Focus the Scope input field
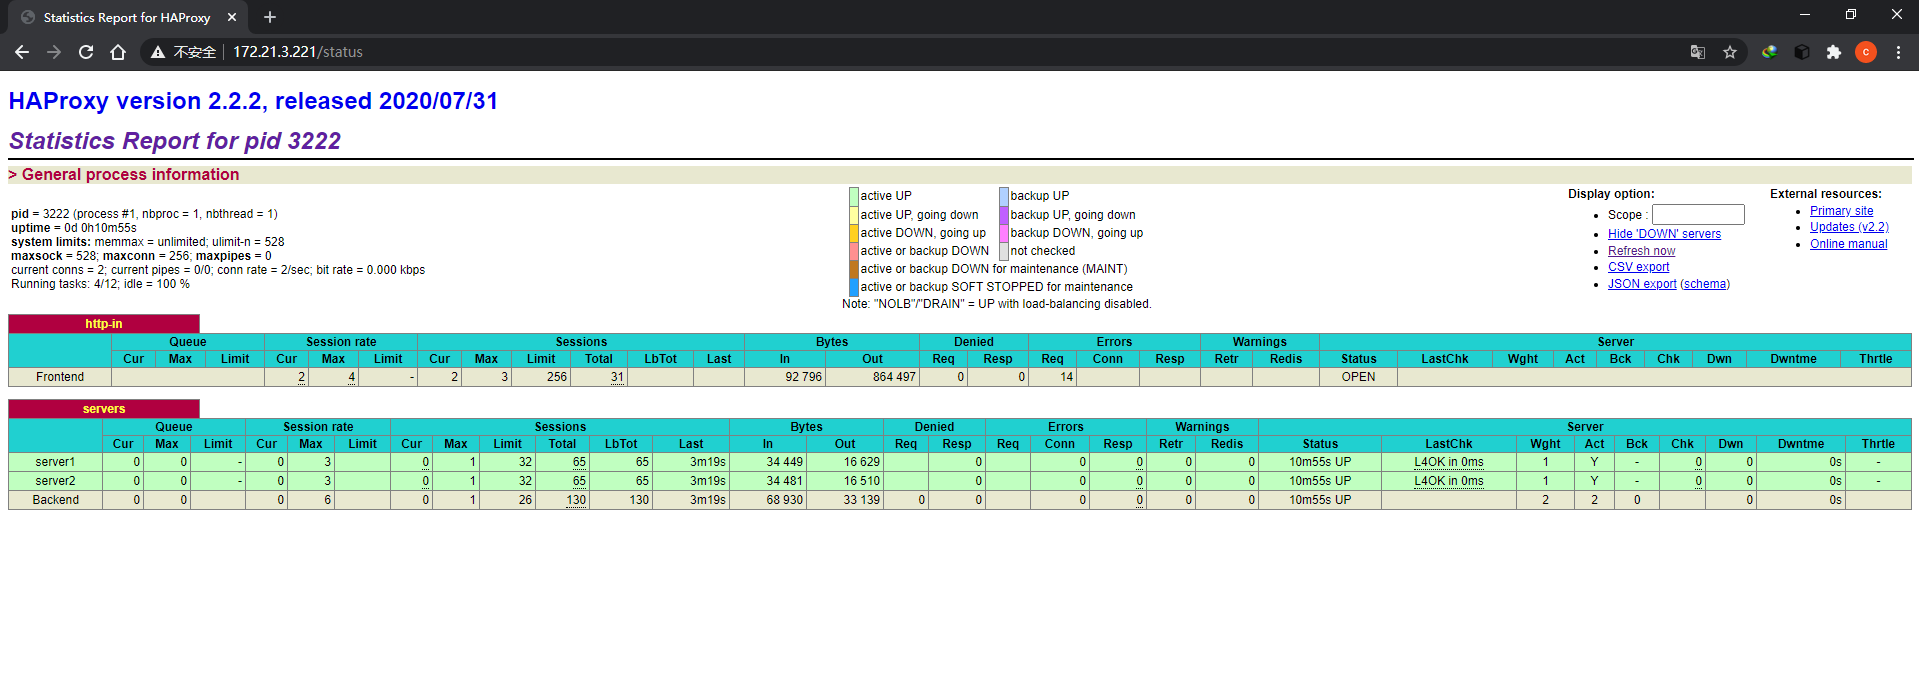 (x=1698, y=214)
